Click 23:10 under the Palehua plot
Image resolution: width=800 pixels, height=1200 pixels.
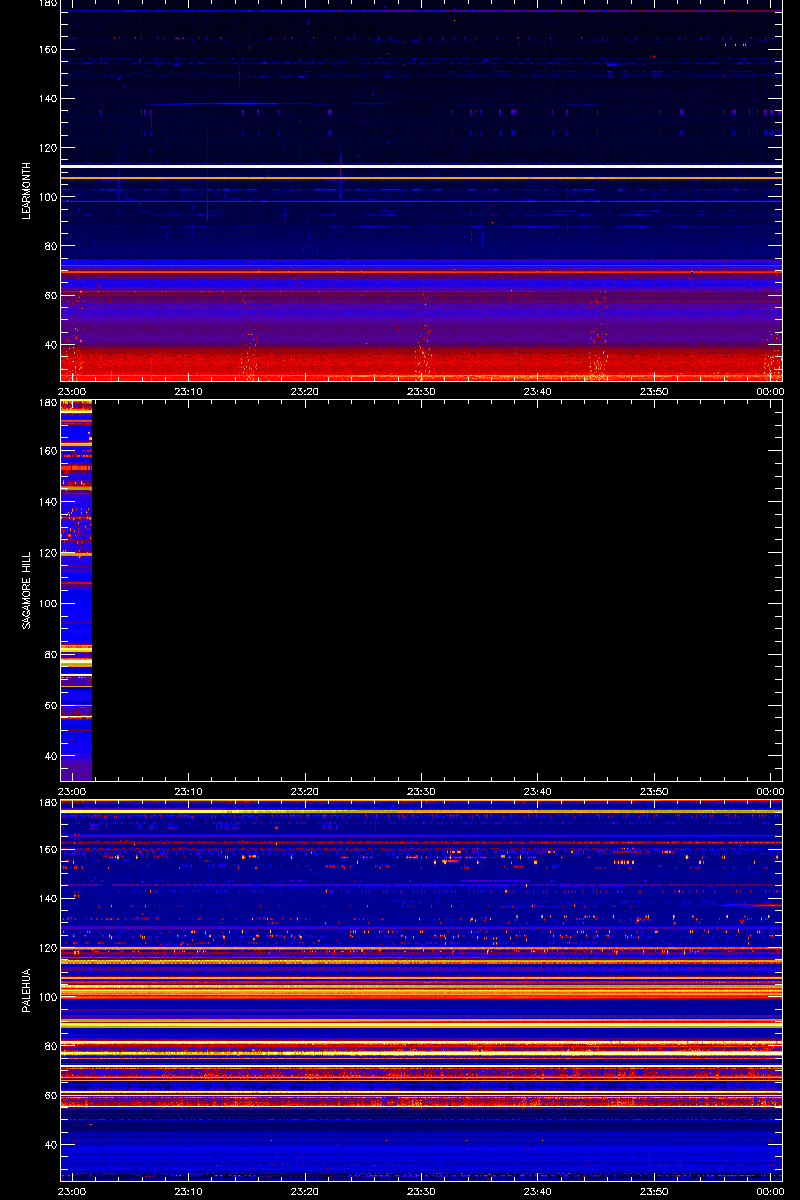pyautogui.click(x=189, y=1191)
